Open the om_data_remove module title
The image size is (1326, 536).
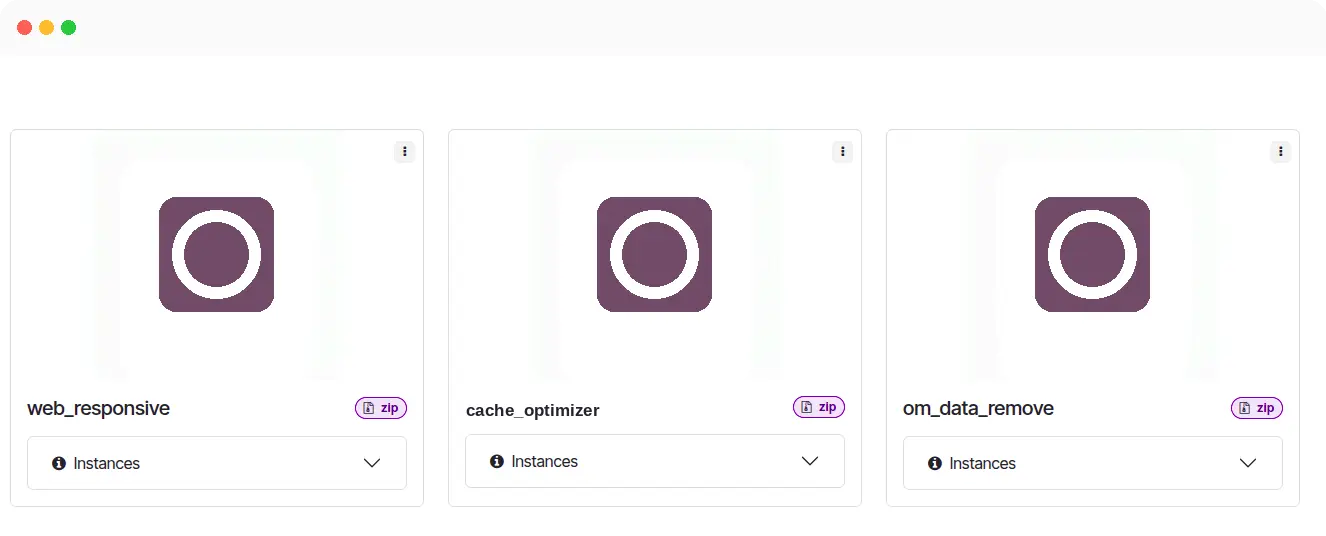978,409
